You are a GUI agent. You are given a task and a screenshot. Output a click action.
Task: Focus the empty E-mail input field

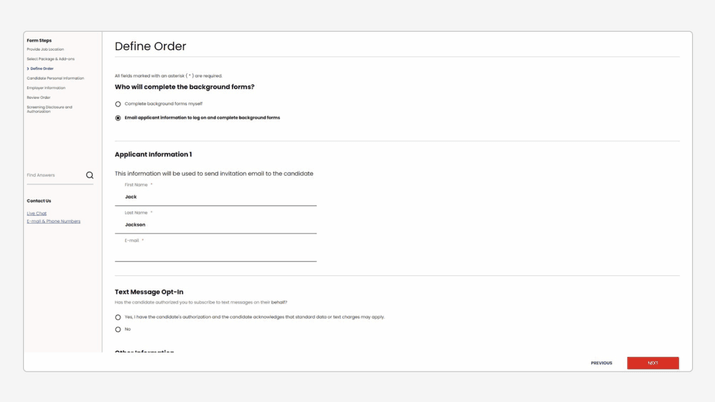(215, 253)
